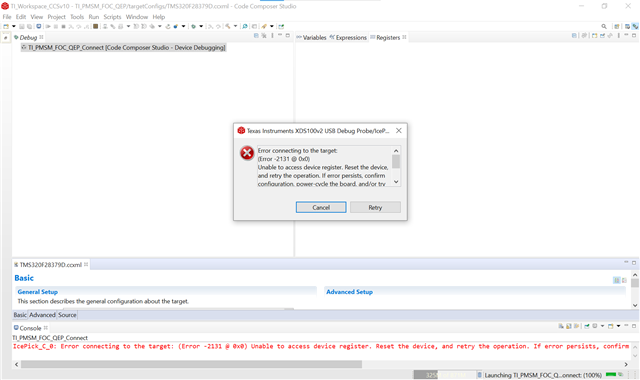Click Cancel in the error dialog

coord(321,207)
